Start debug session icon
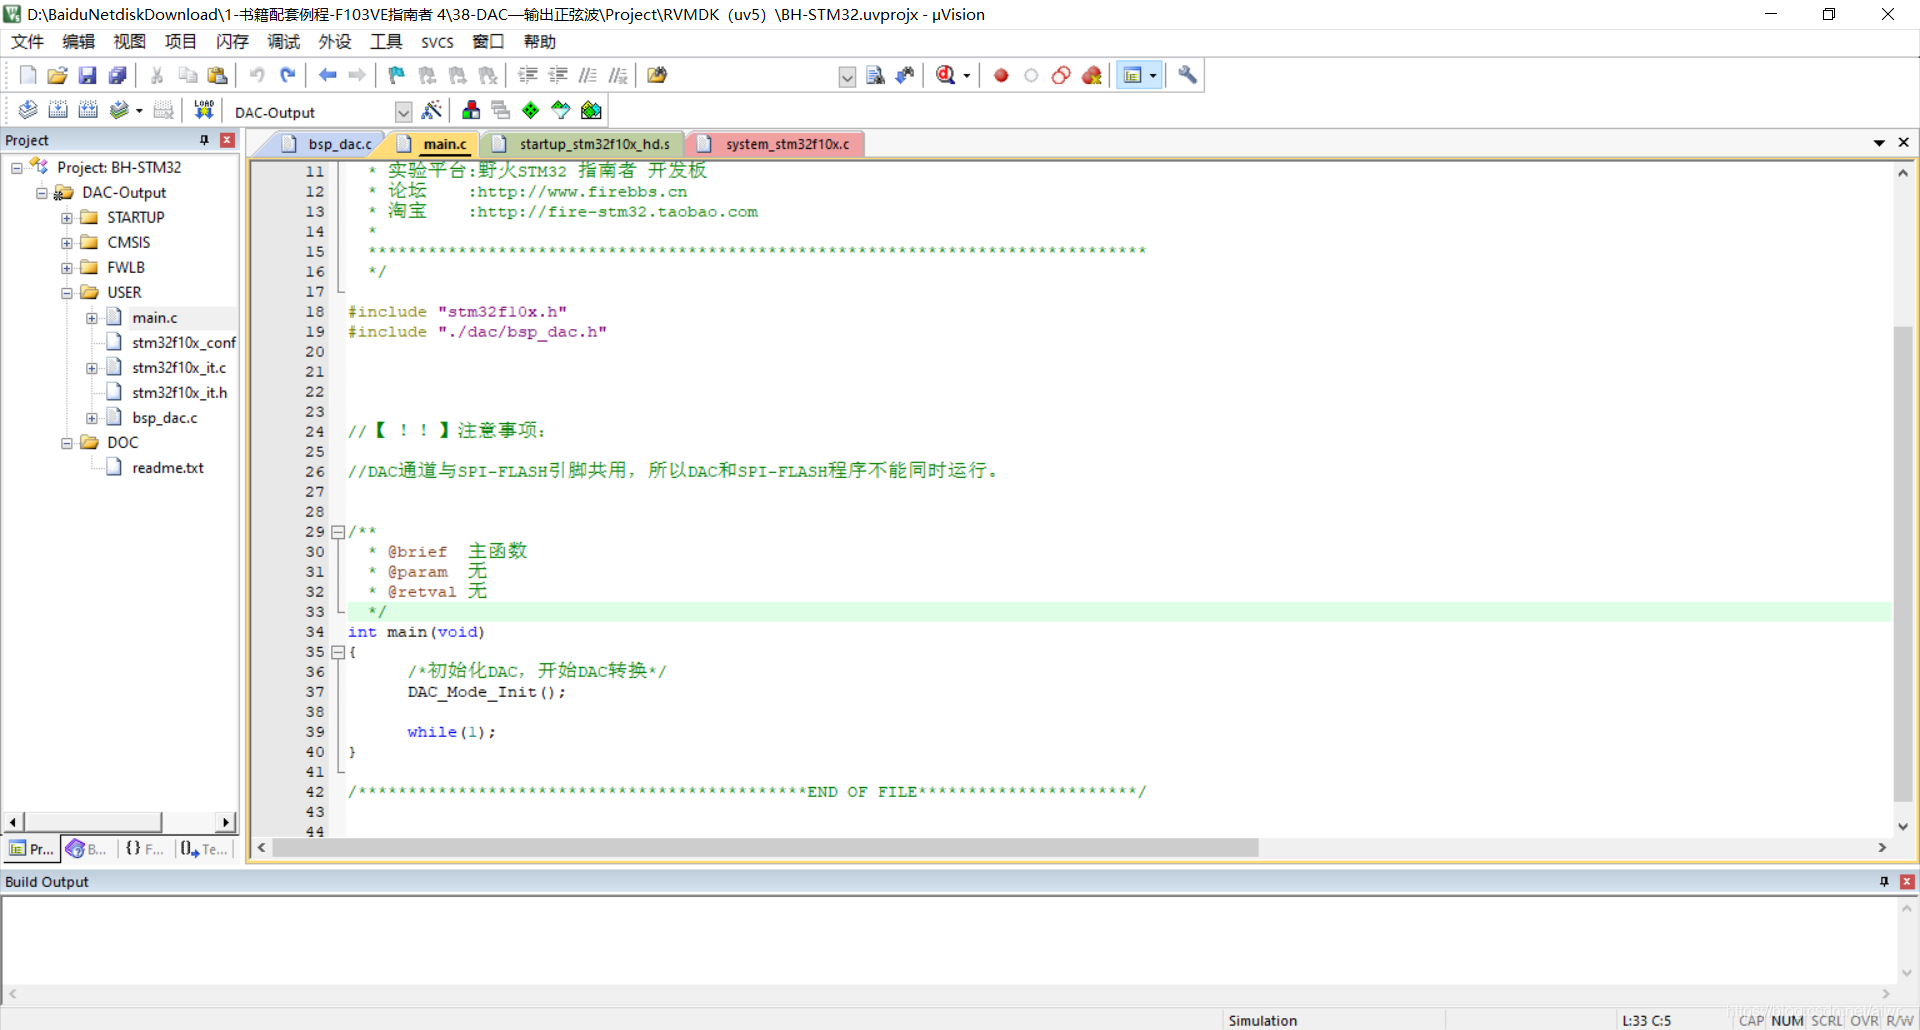 [946, 75]
